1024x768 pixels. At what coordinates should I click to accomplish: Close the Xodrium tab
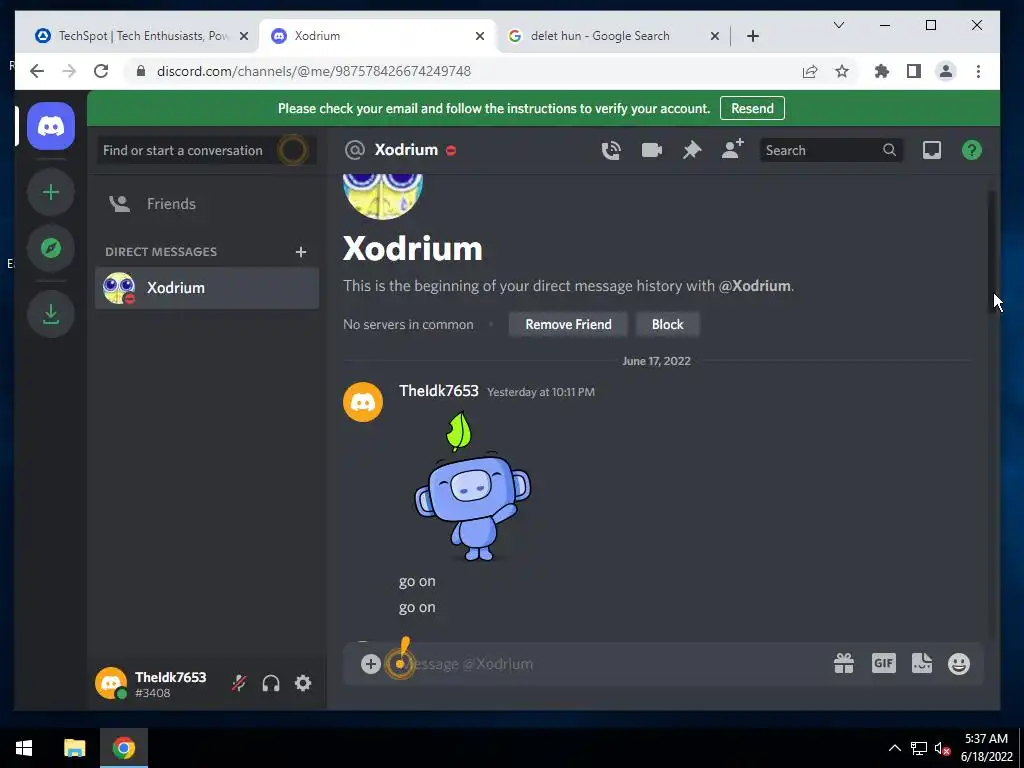click(x=480, y=36)
